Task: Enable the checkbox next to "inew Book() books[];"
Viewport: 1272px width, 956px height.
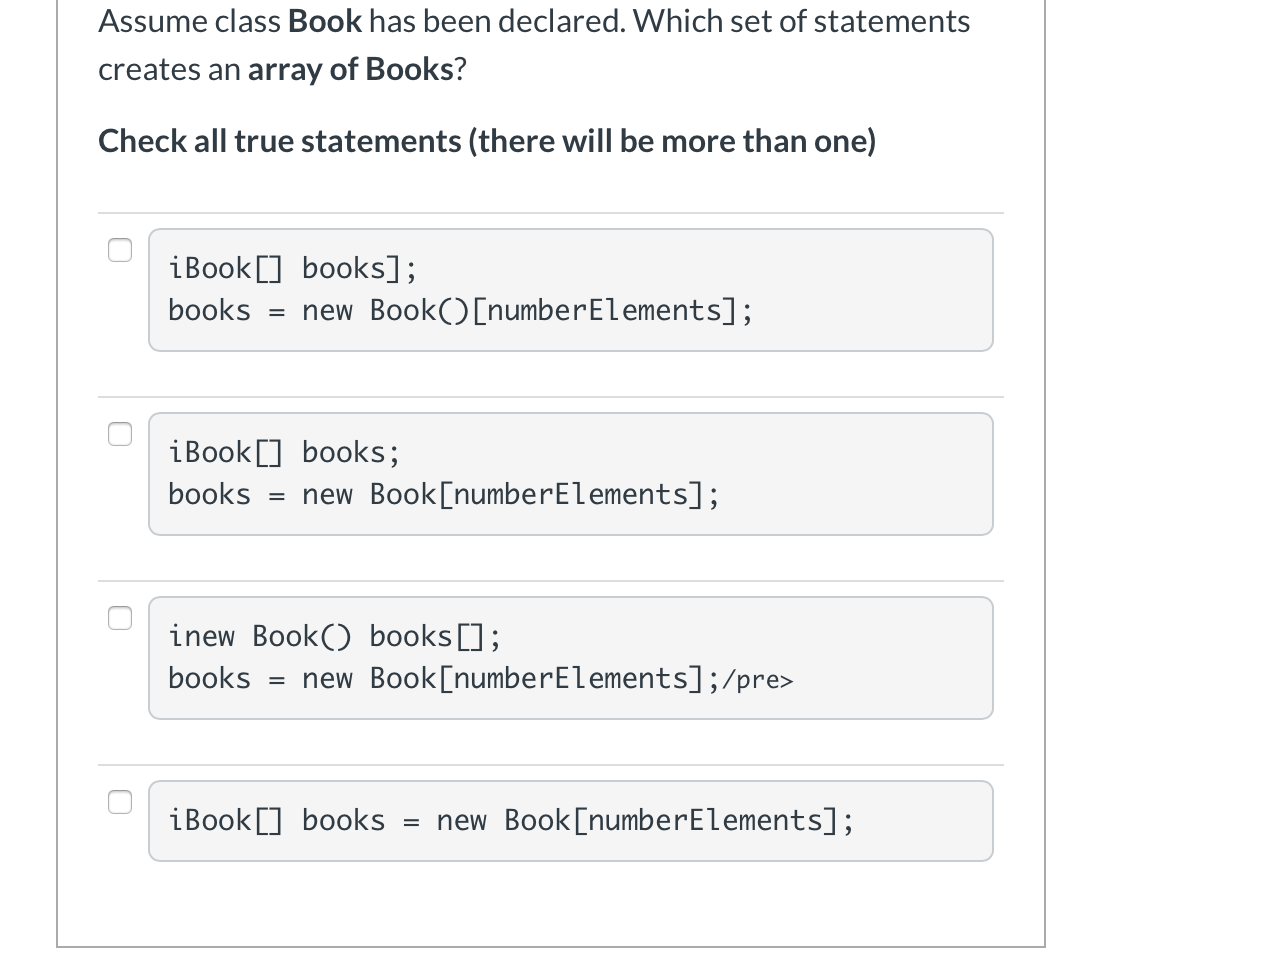Action: coord(119,618)
